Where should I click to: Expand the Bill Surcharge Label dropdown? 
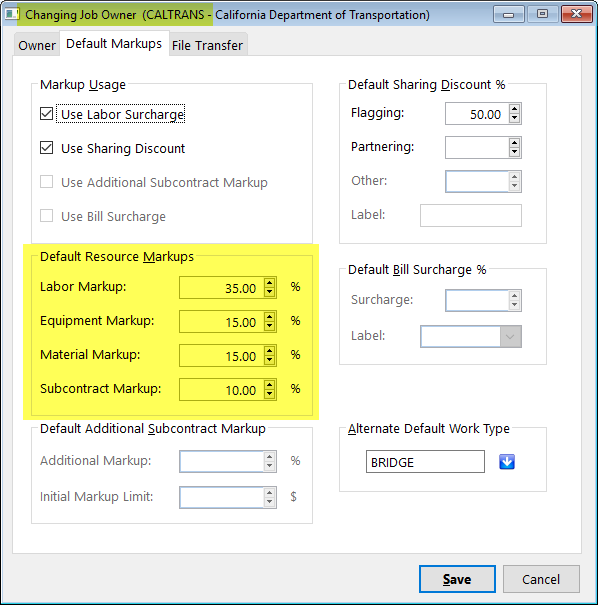coord(510,336)
